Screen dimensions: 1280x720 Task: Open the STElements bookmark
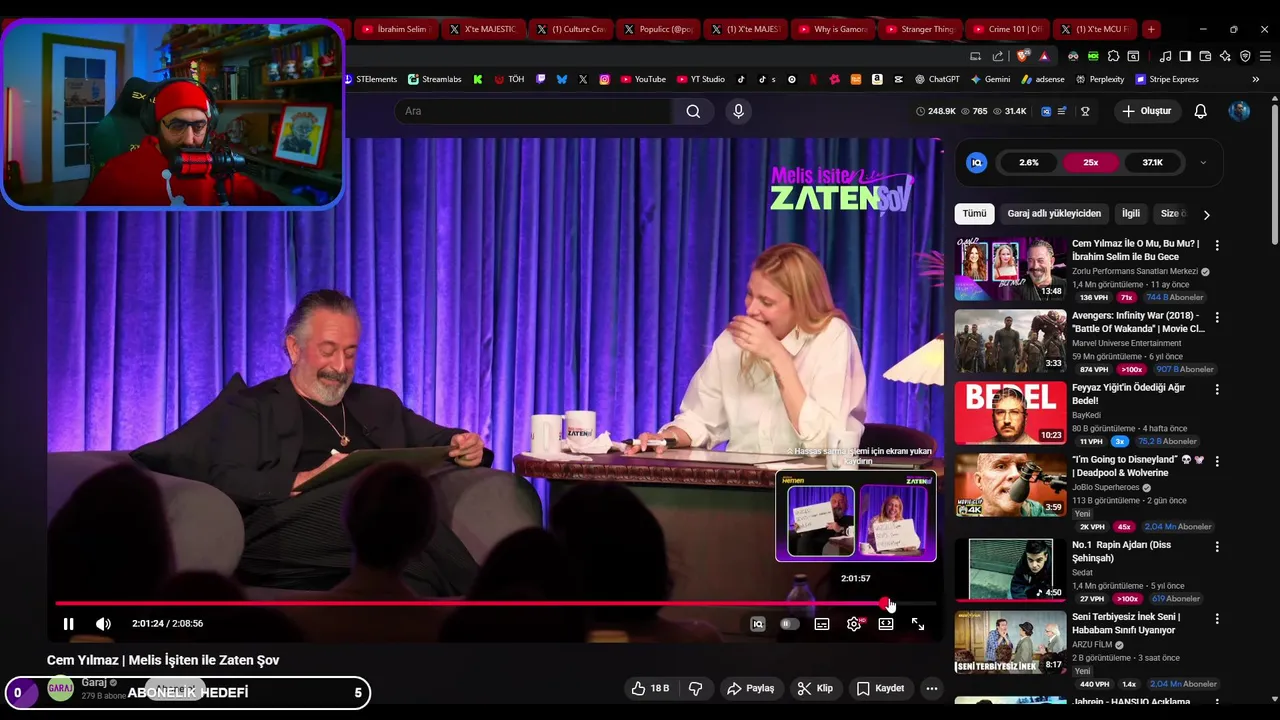[370, 79]
